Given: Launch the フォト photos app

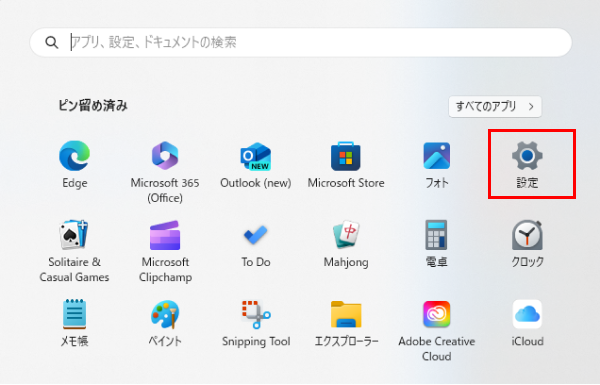Looking at the screenshot, I should point(437,165).
